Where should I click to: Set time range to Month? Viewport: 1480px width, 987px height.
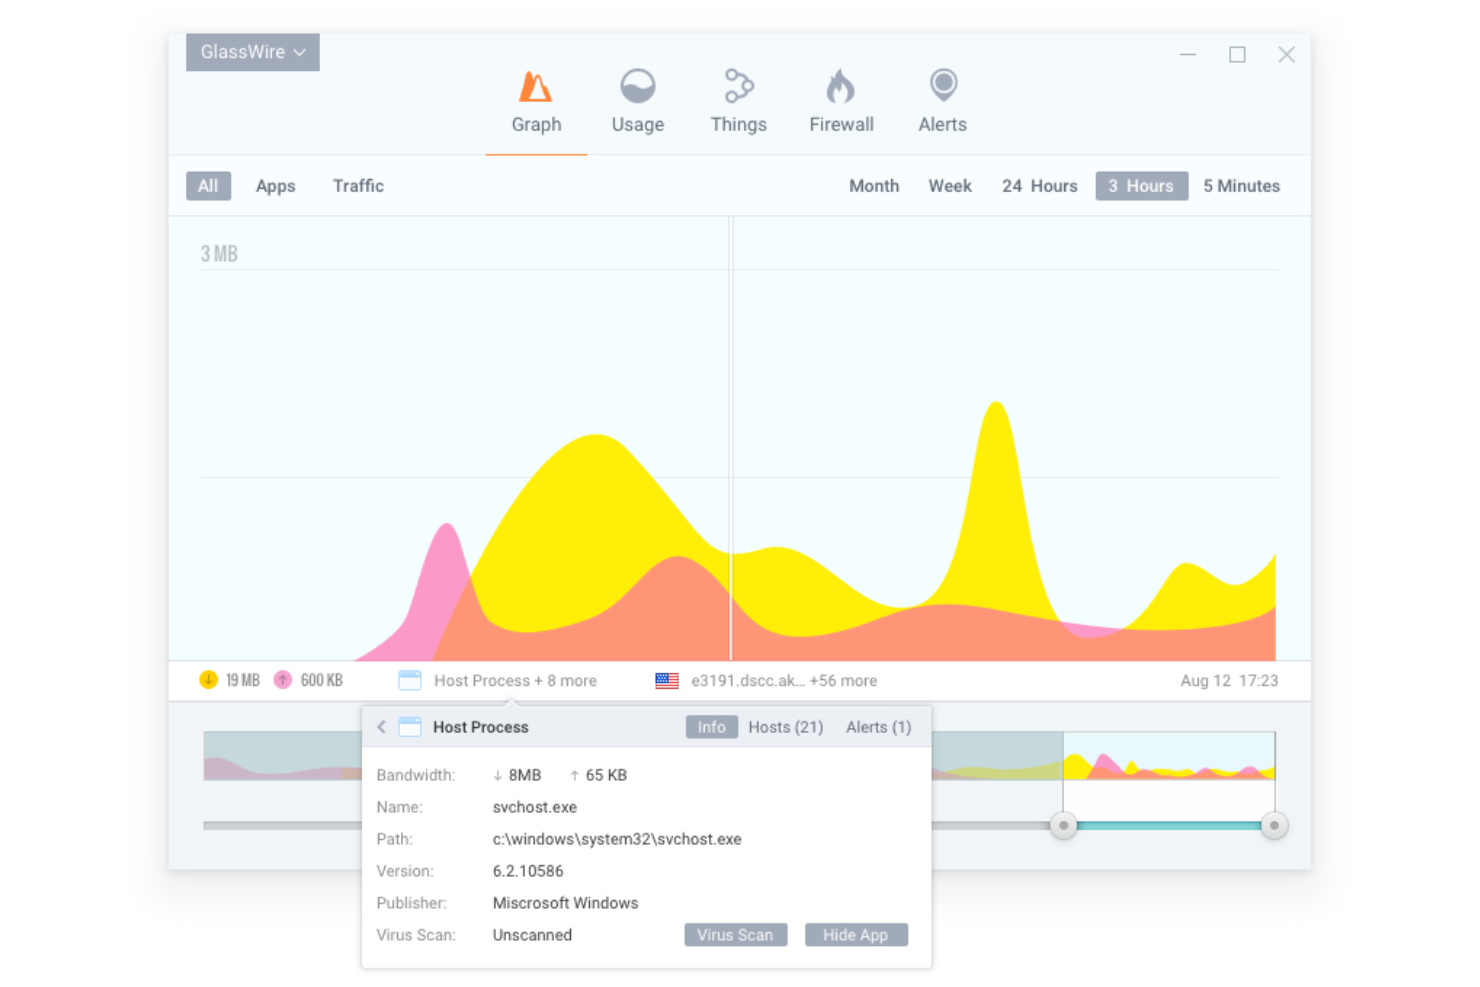point(874,186)
